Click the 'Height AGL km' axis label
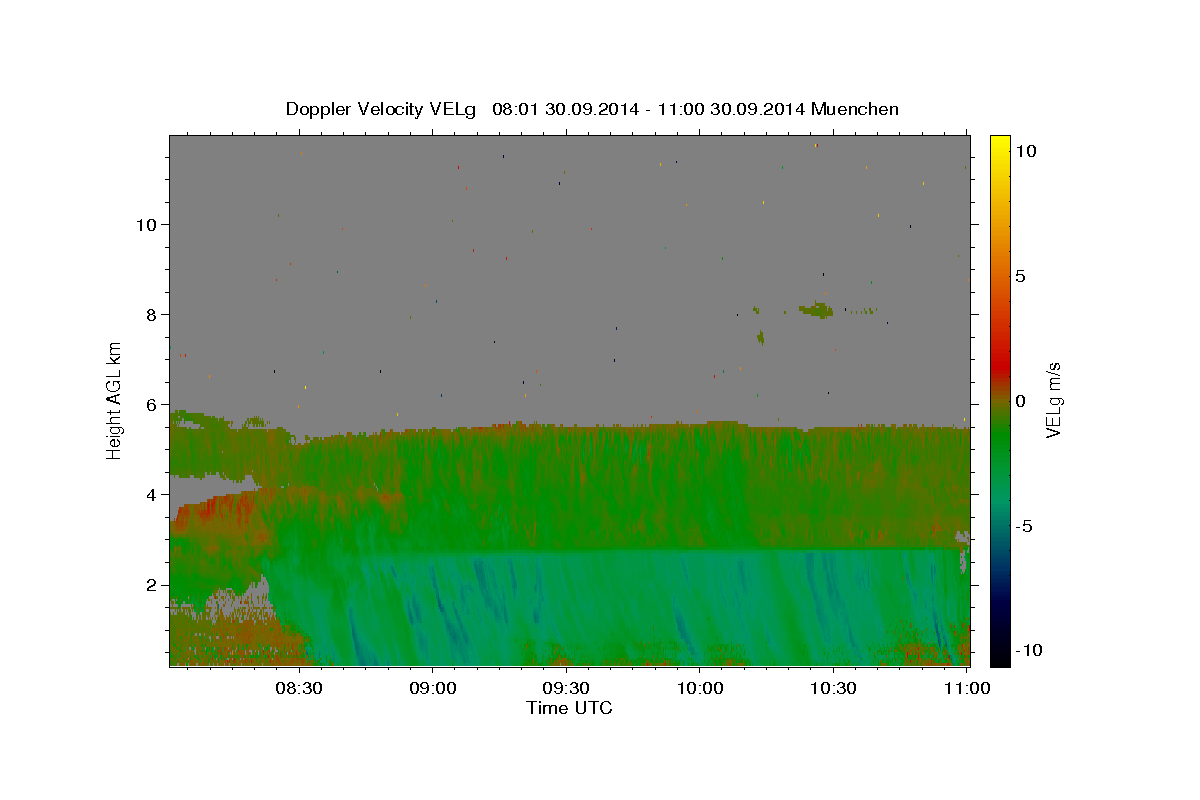 coord(115,399)
